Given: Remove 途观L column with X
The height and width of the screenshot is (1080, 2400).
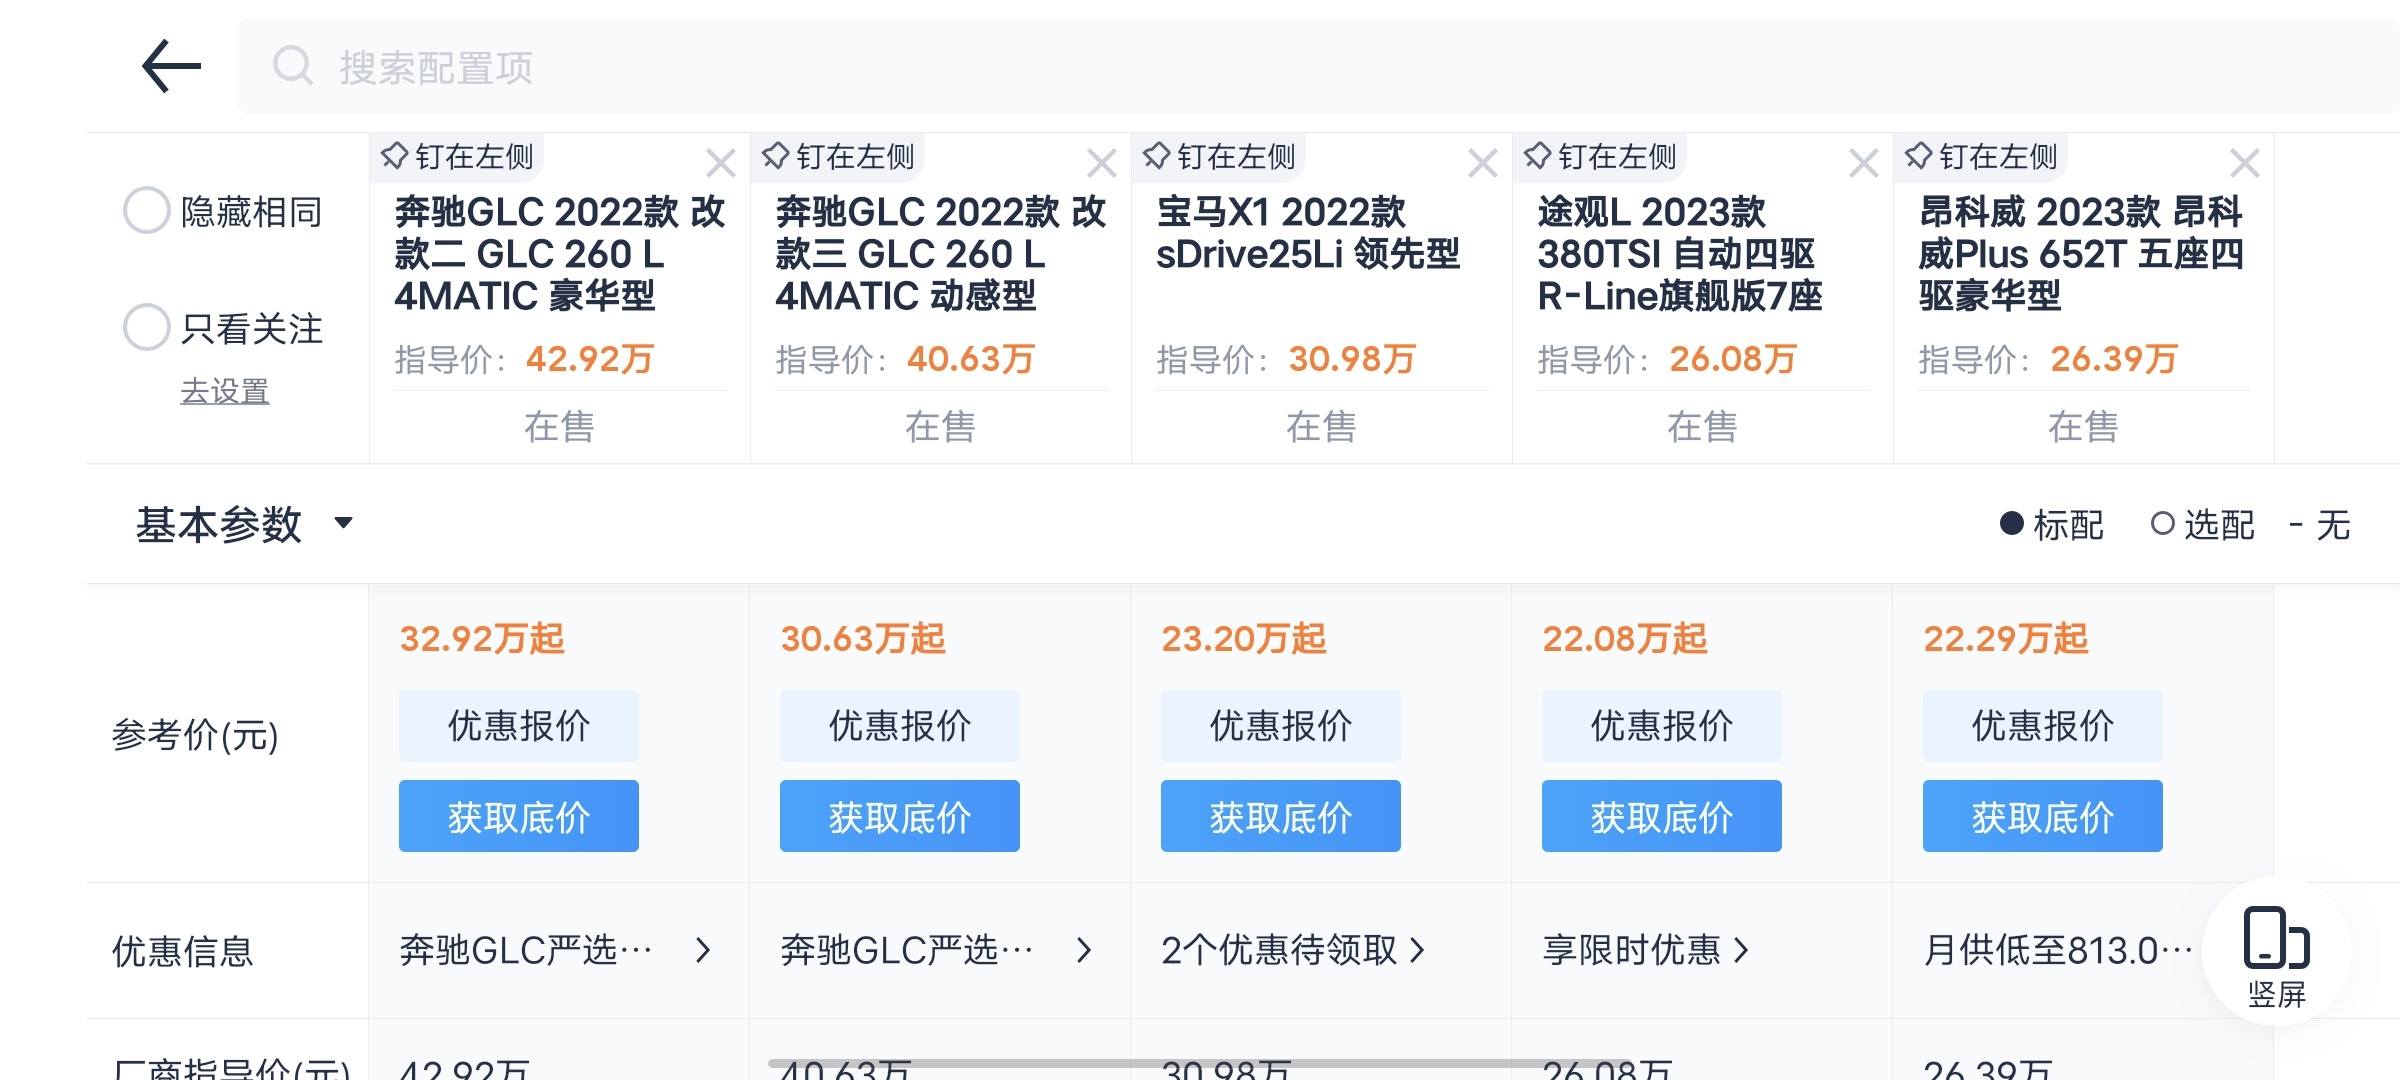Looking at the screenshot, I should pos(1863,163).
